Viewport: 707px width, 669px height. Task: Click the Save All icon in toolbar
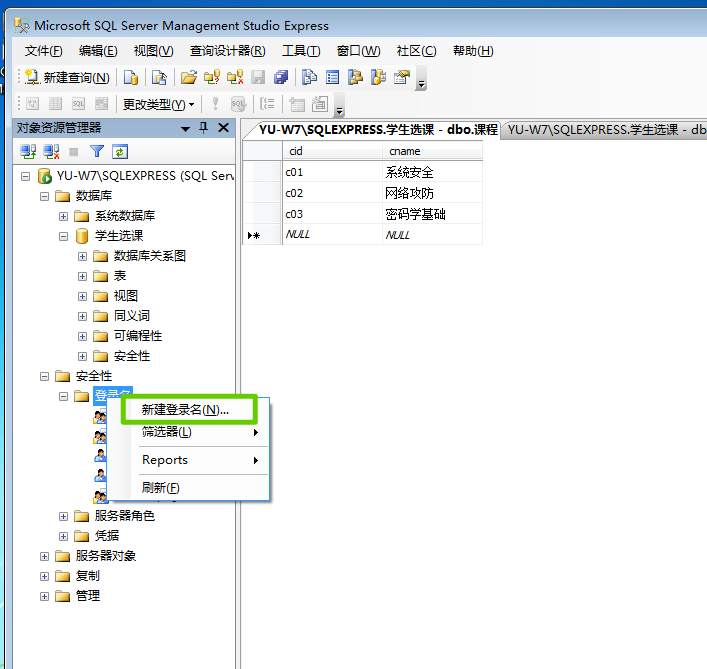(x=280, y=78)
